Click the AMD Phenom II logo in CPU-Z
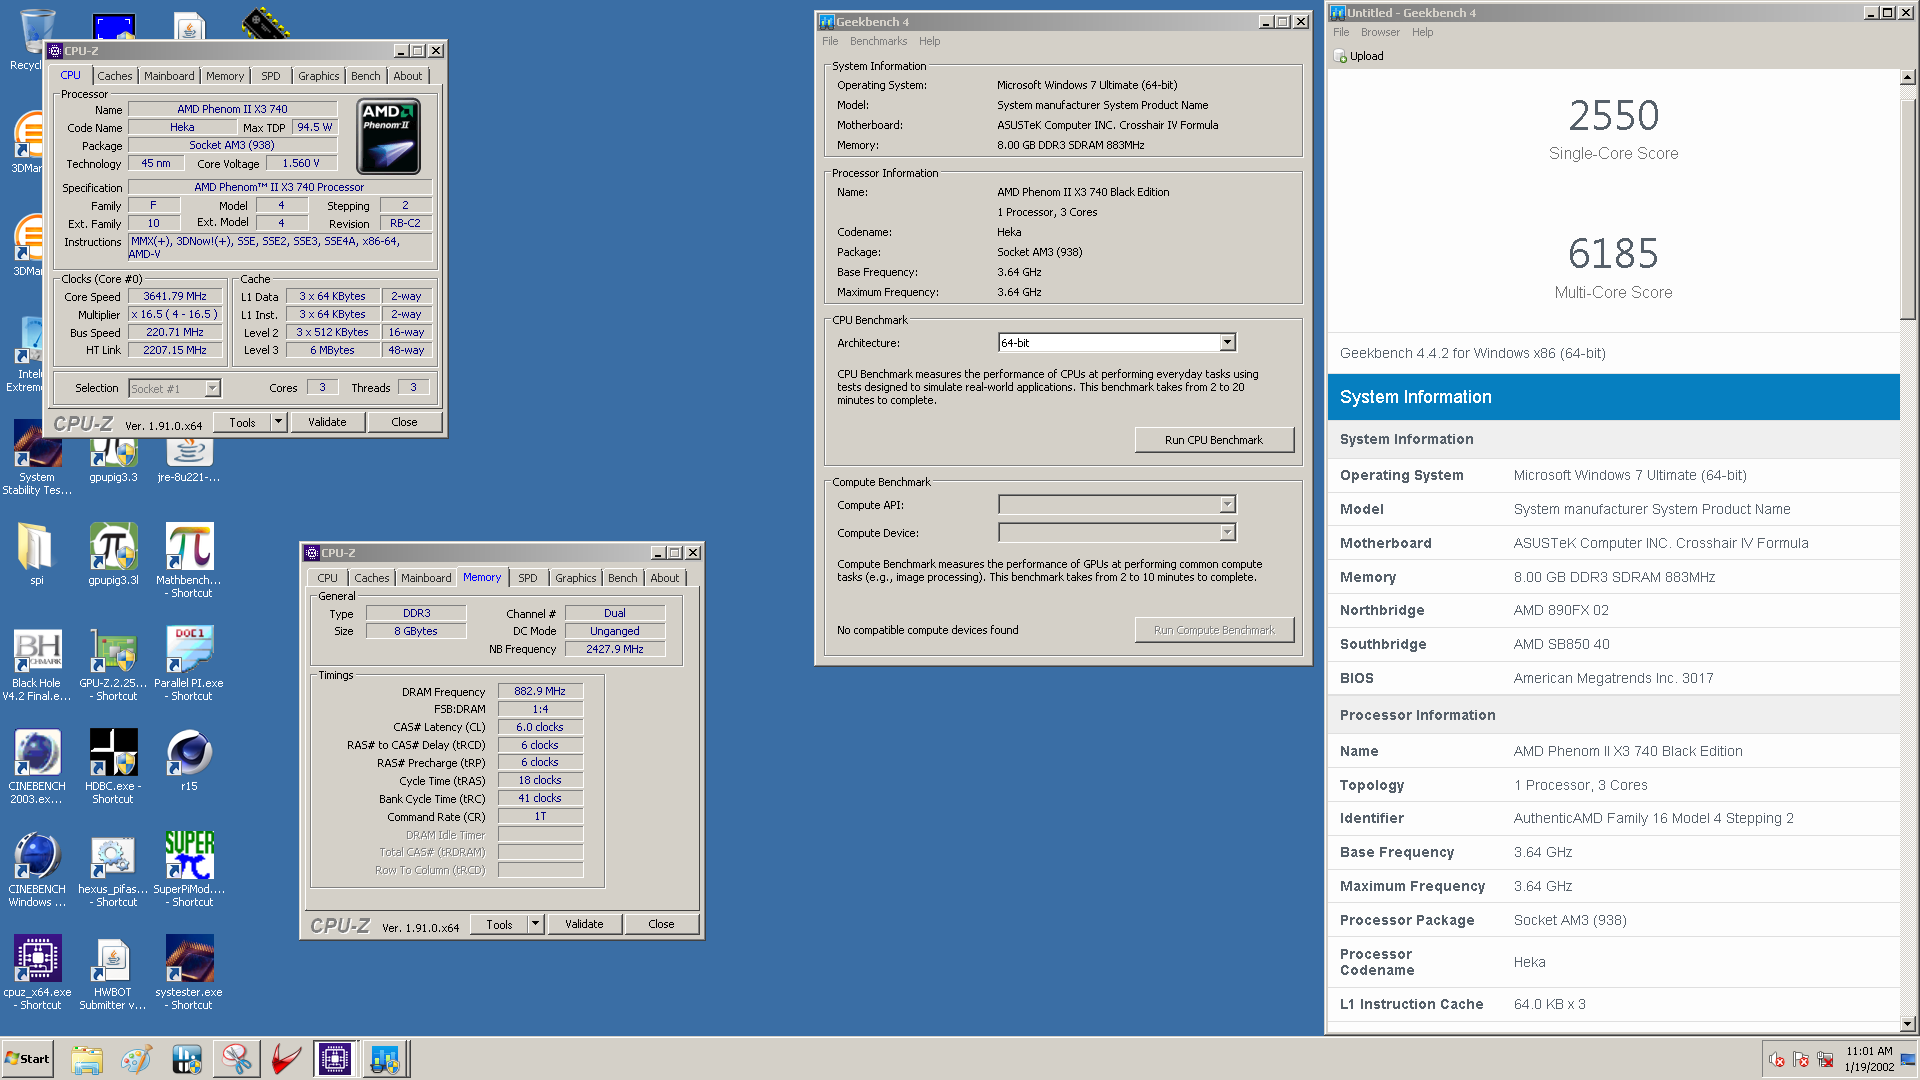This screenshot has height=1080, width=1920. pyautogui.click(x=389, y=136)
